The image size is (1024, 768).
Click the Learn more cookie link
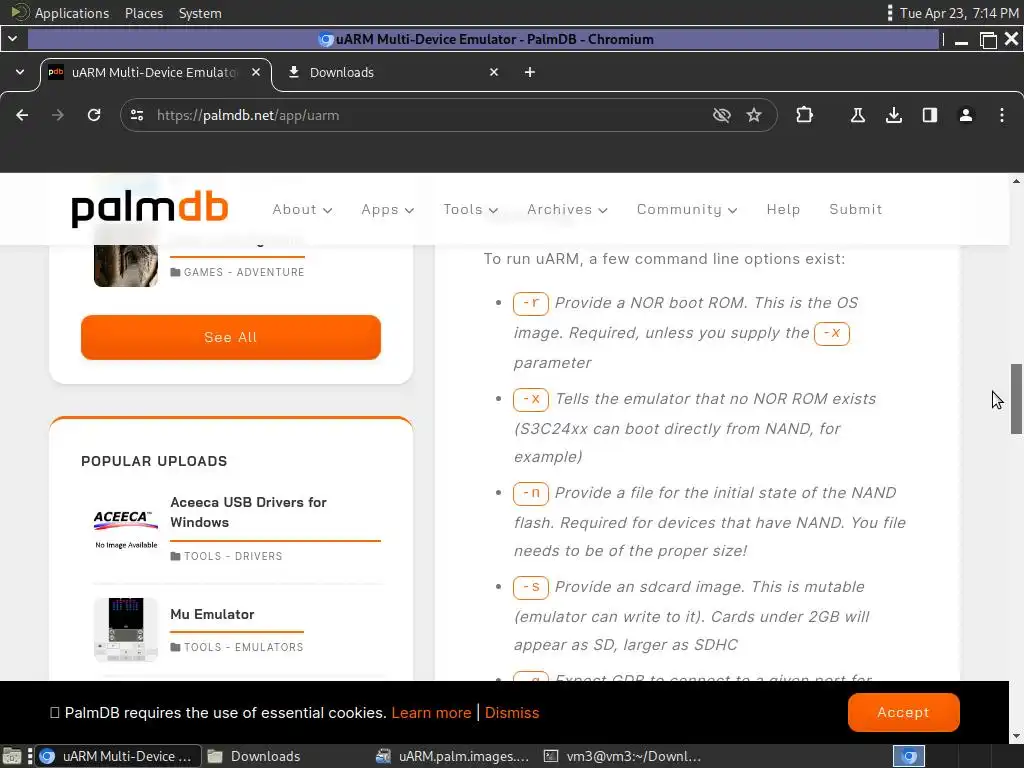pyautogui.click(x=431, y=713)
